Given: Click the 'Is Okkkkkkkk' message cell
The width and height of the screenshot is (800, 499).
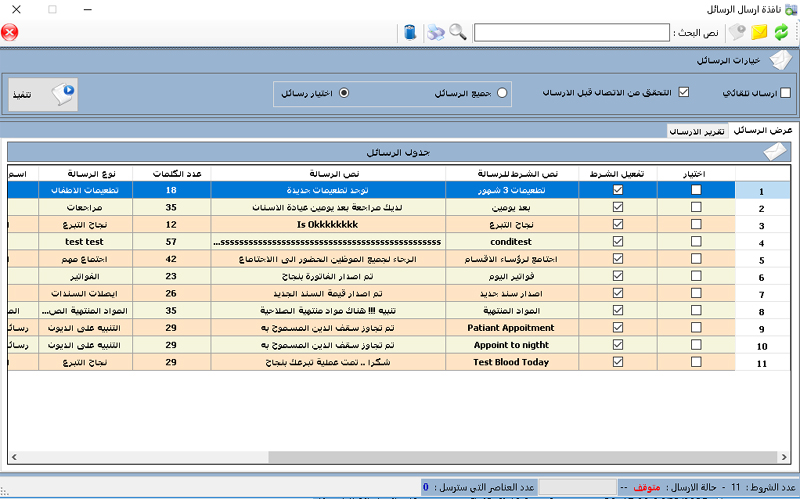Looking at the screenshot, I should click(328, 224).
